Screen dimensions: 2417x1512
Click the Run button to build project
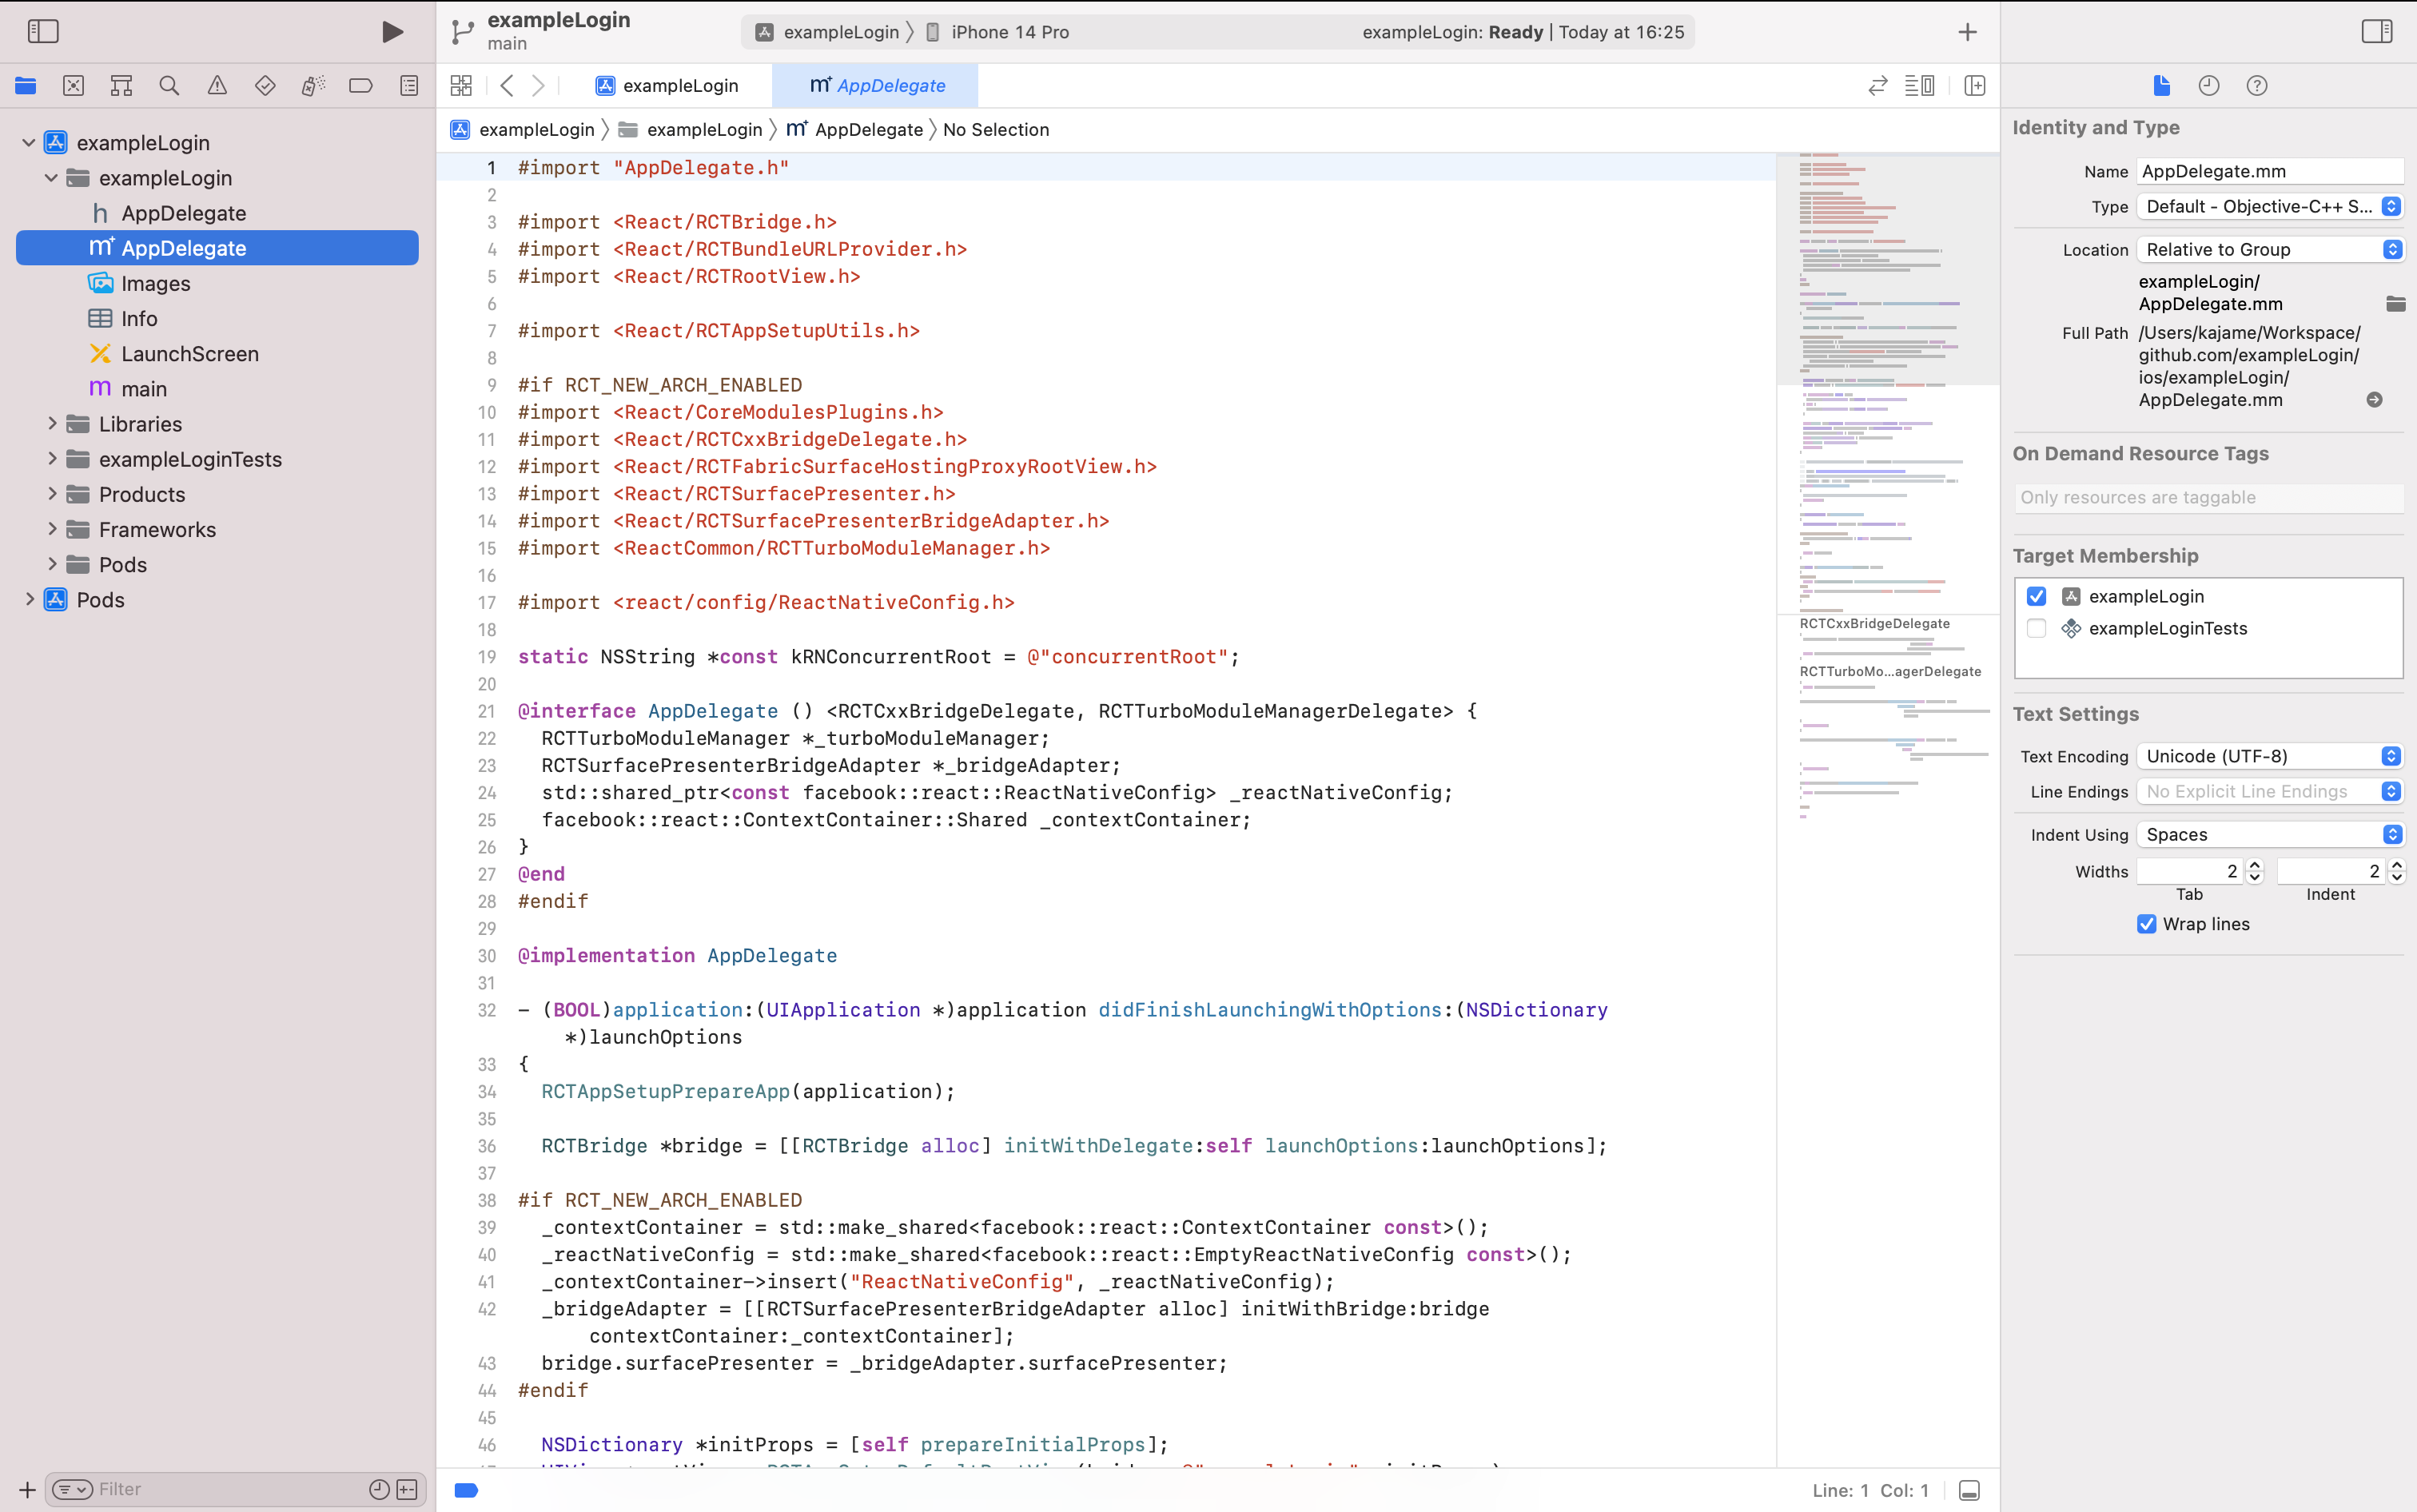tap(392, 31)
